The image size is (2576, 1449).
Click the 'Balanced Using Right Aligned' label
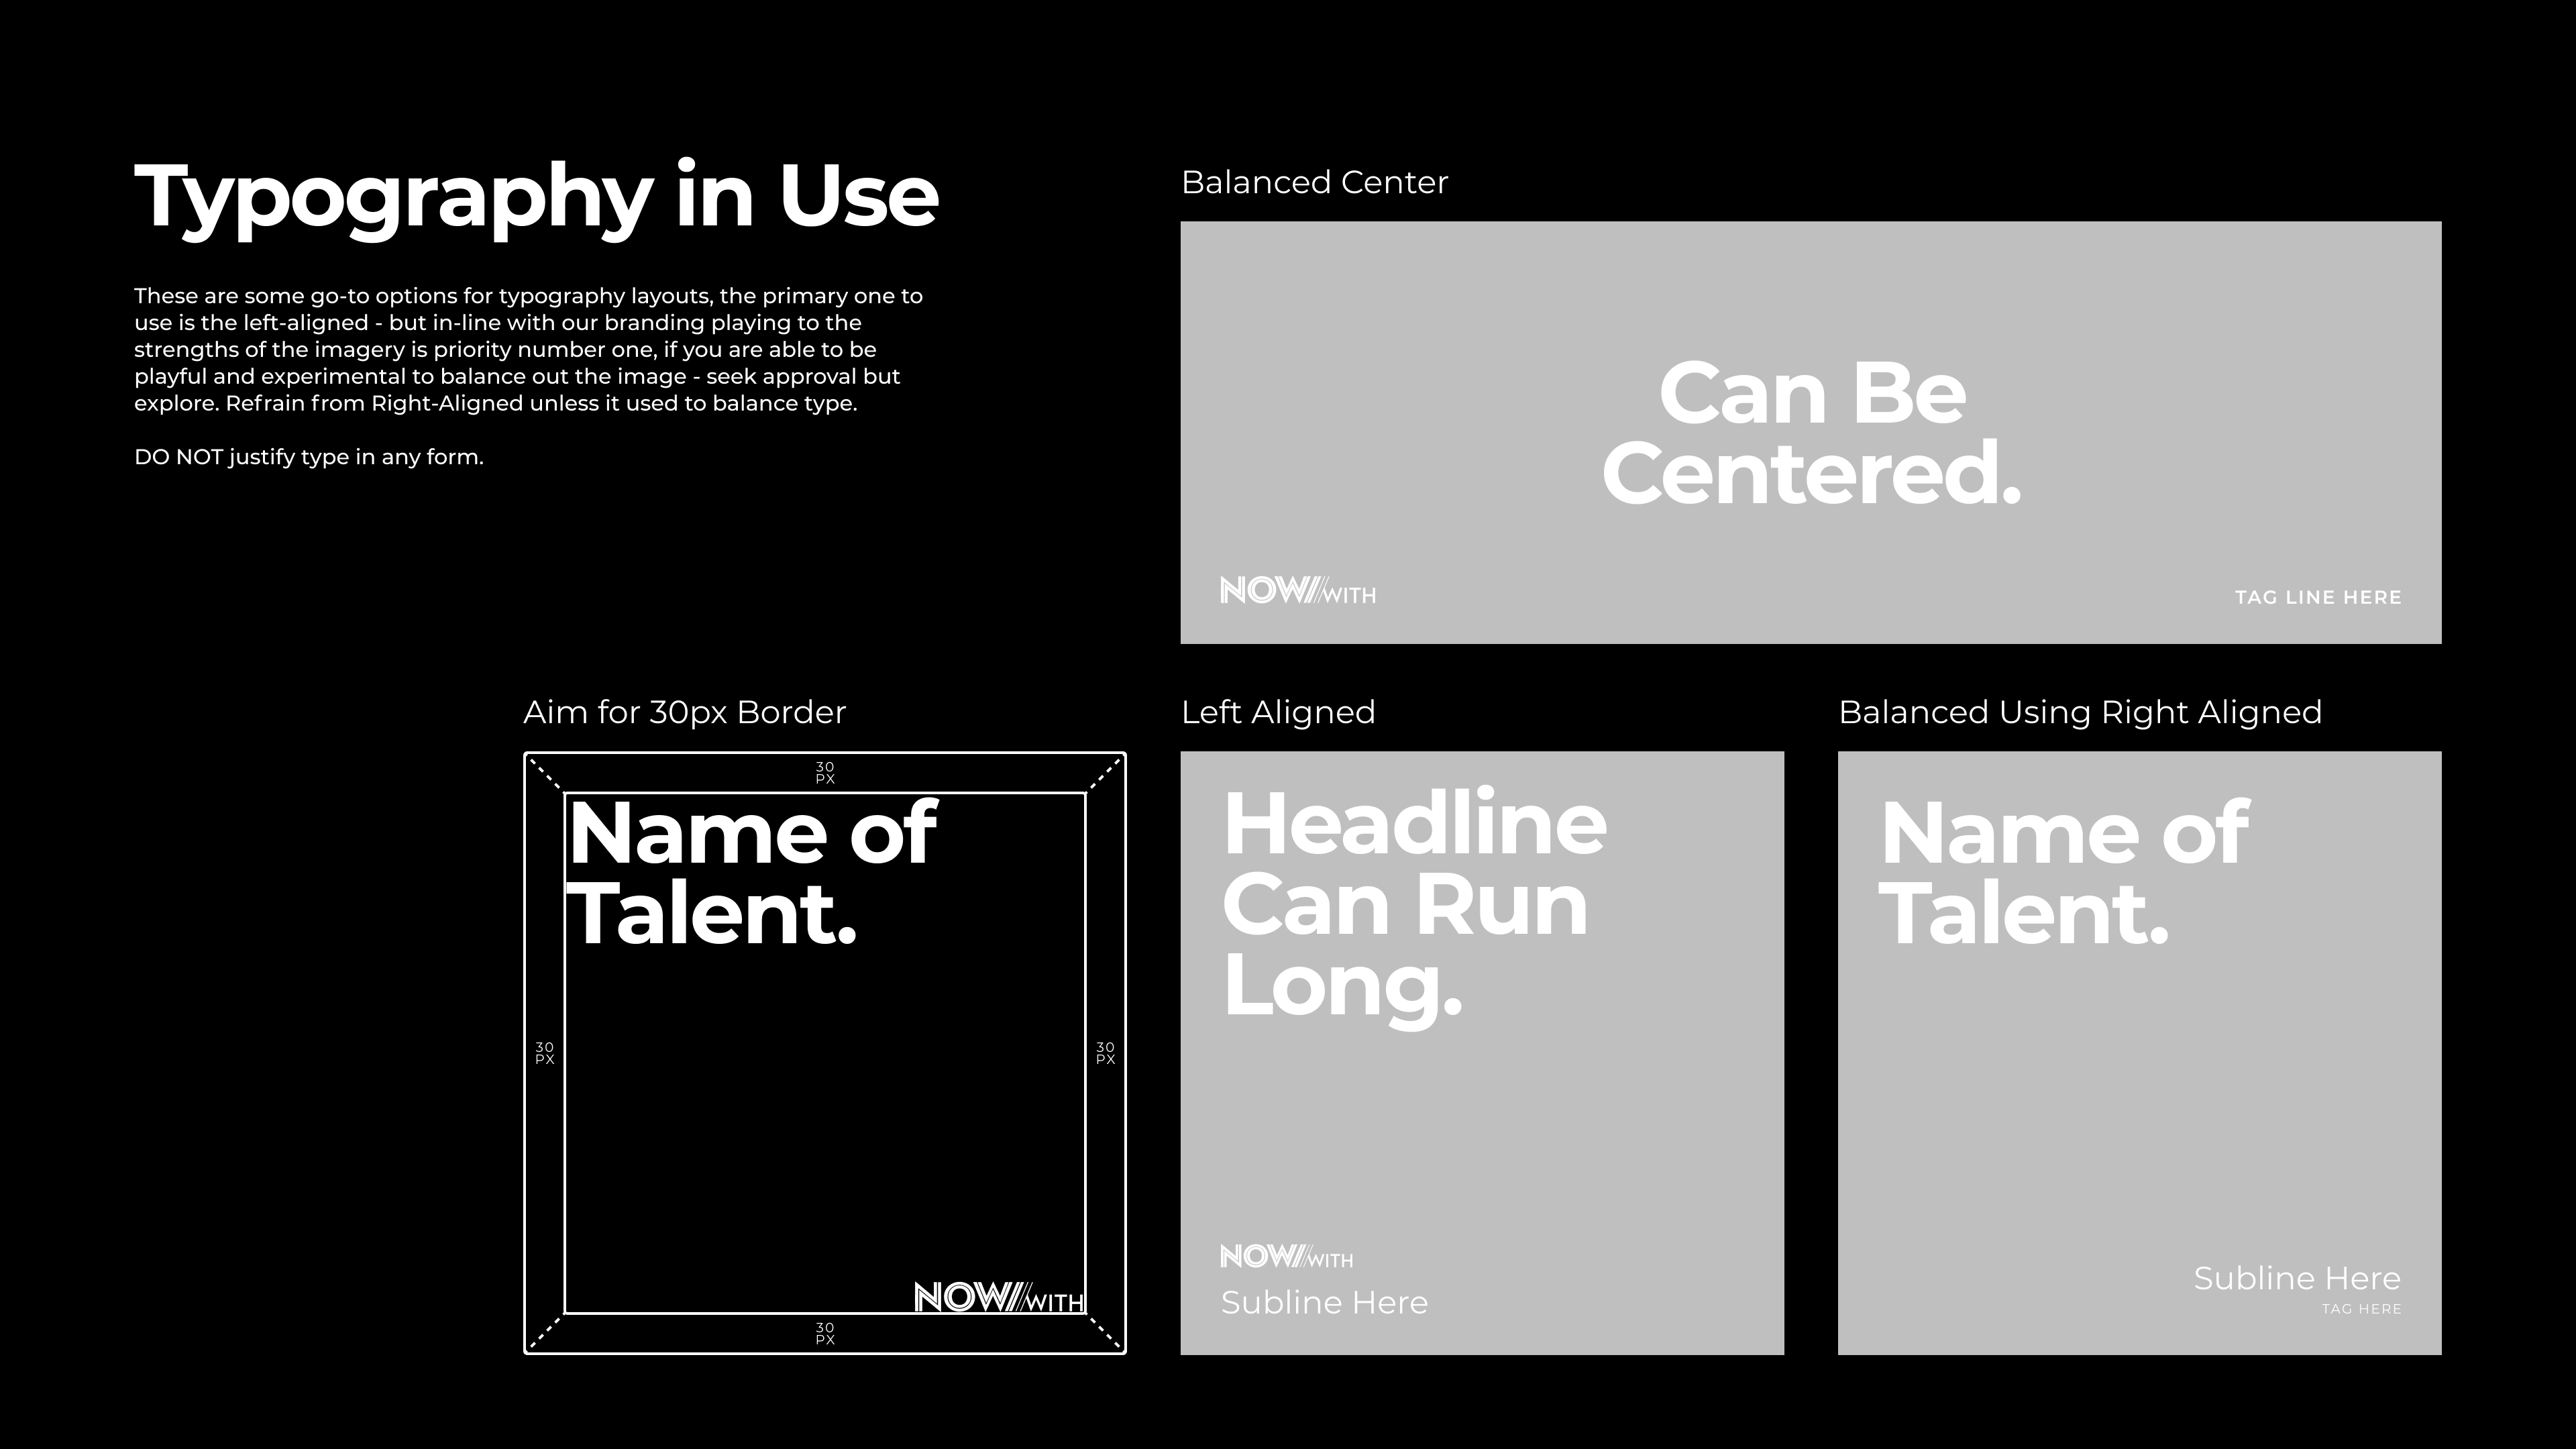[x=2080, y=712]
